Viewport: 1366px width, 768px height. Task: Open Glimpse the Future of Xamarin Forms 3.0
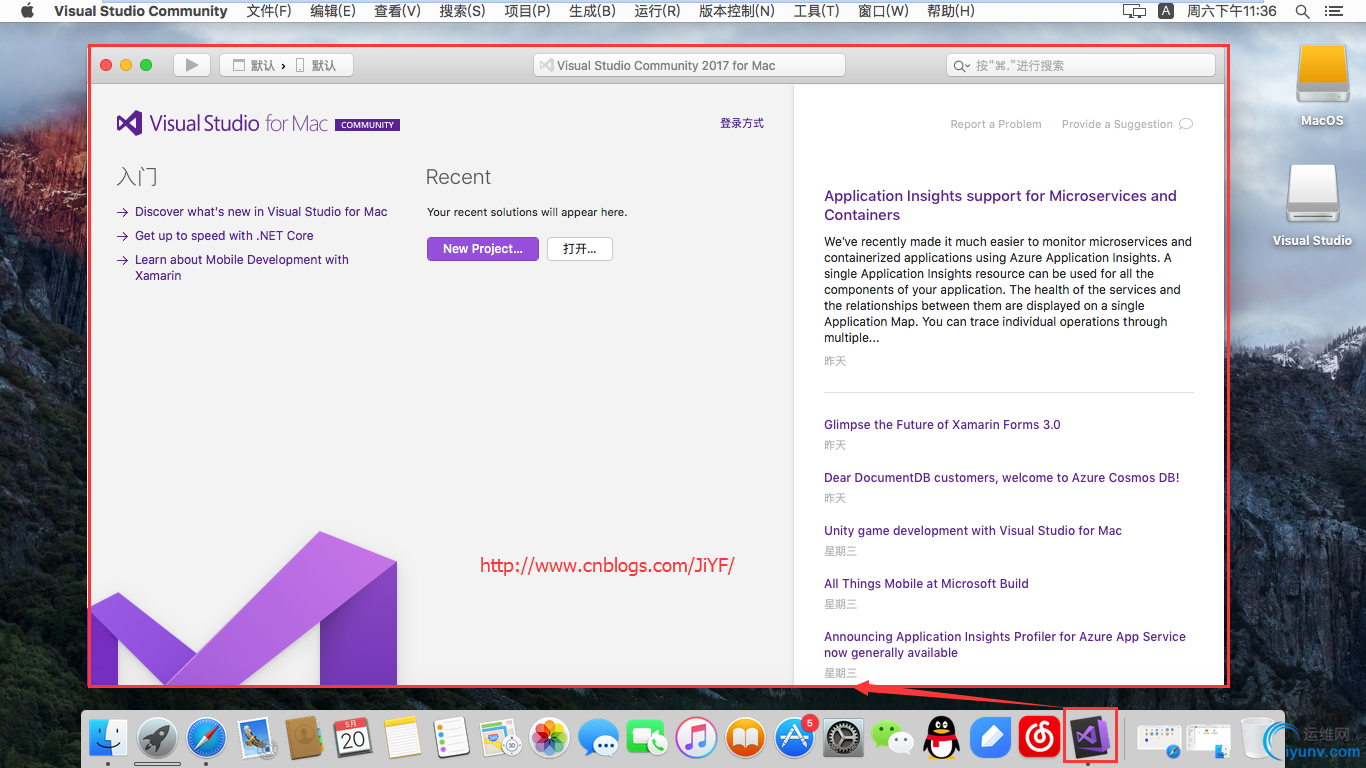pos(942,425)
